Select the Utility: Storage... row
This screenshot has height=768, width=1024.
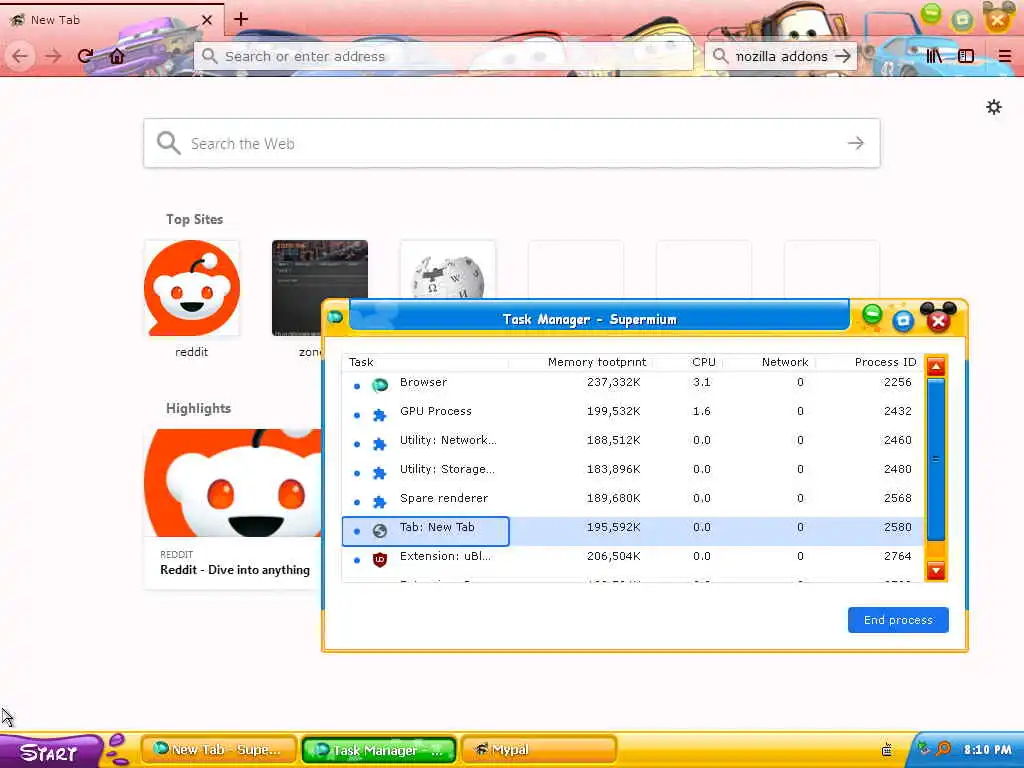(632, 472)
